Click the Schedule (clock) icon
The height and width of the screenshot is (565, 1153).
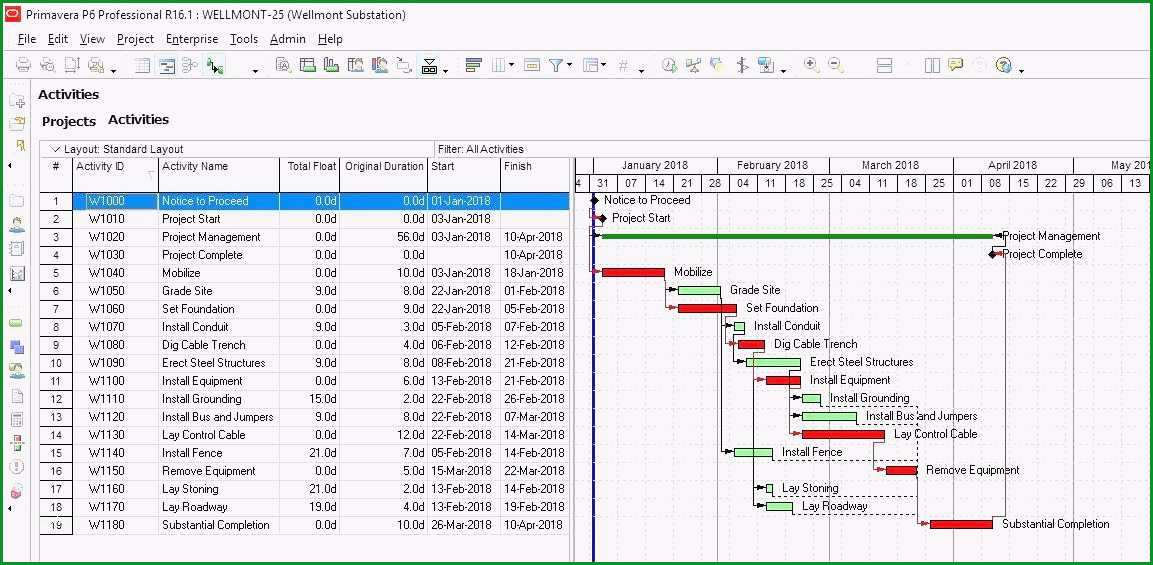(x=669, y=65)
